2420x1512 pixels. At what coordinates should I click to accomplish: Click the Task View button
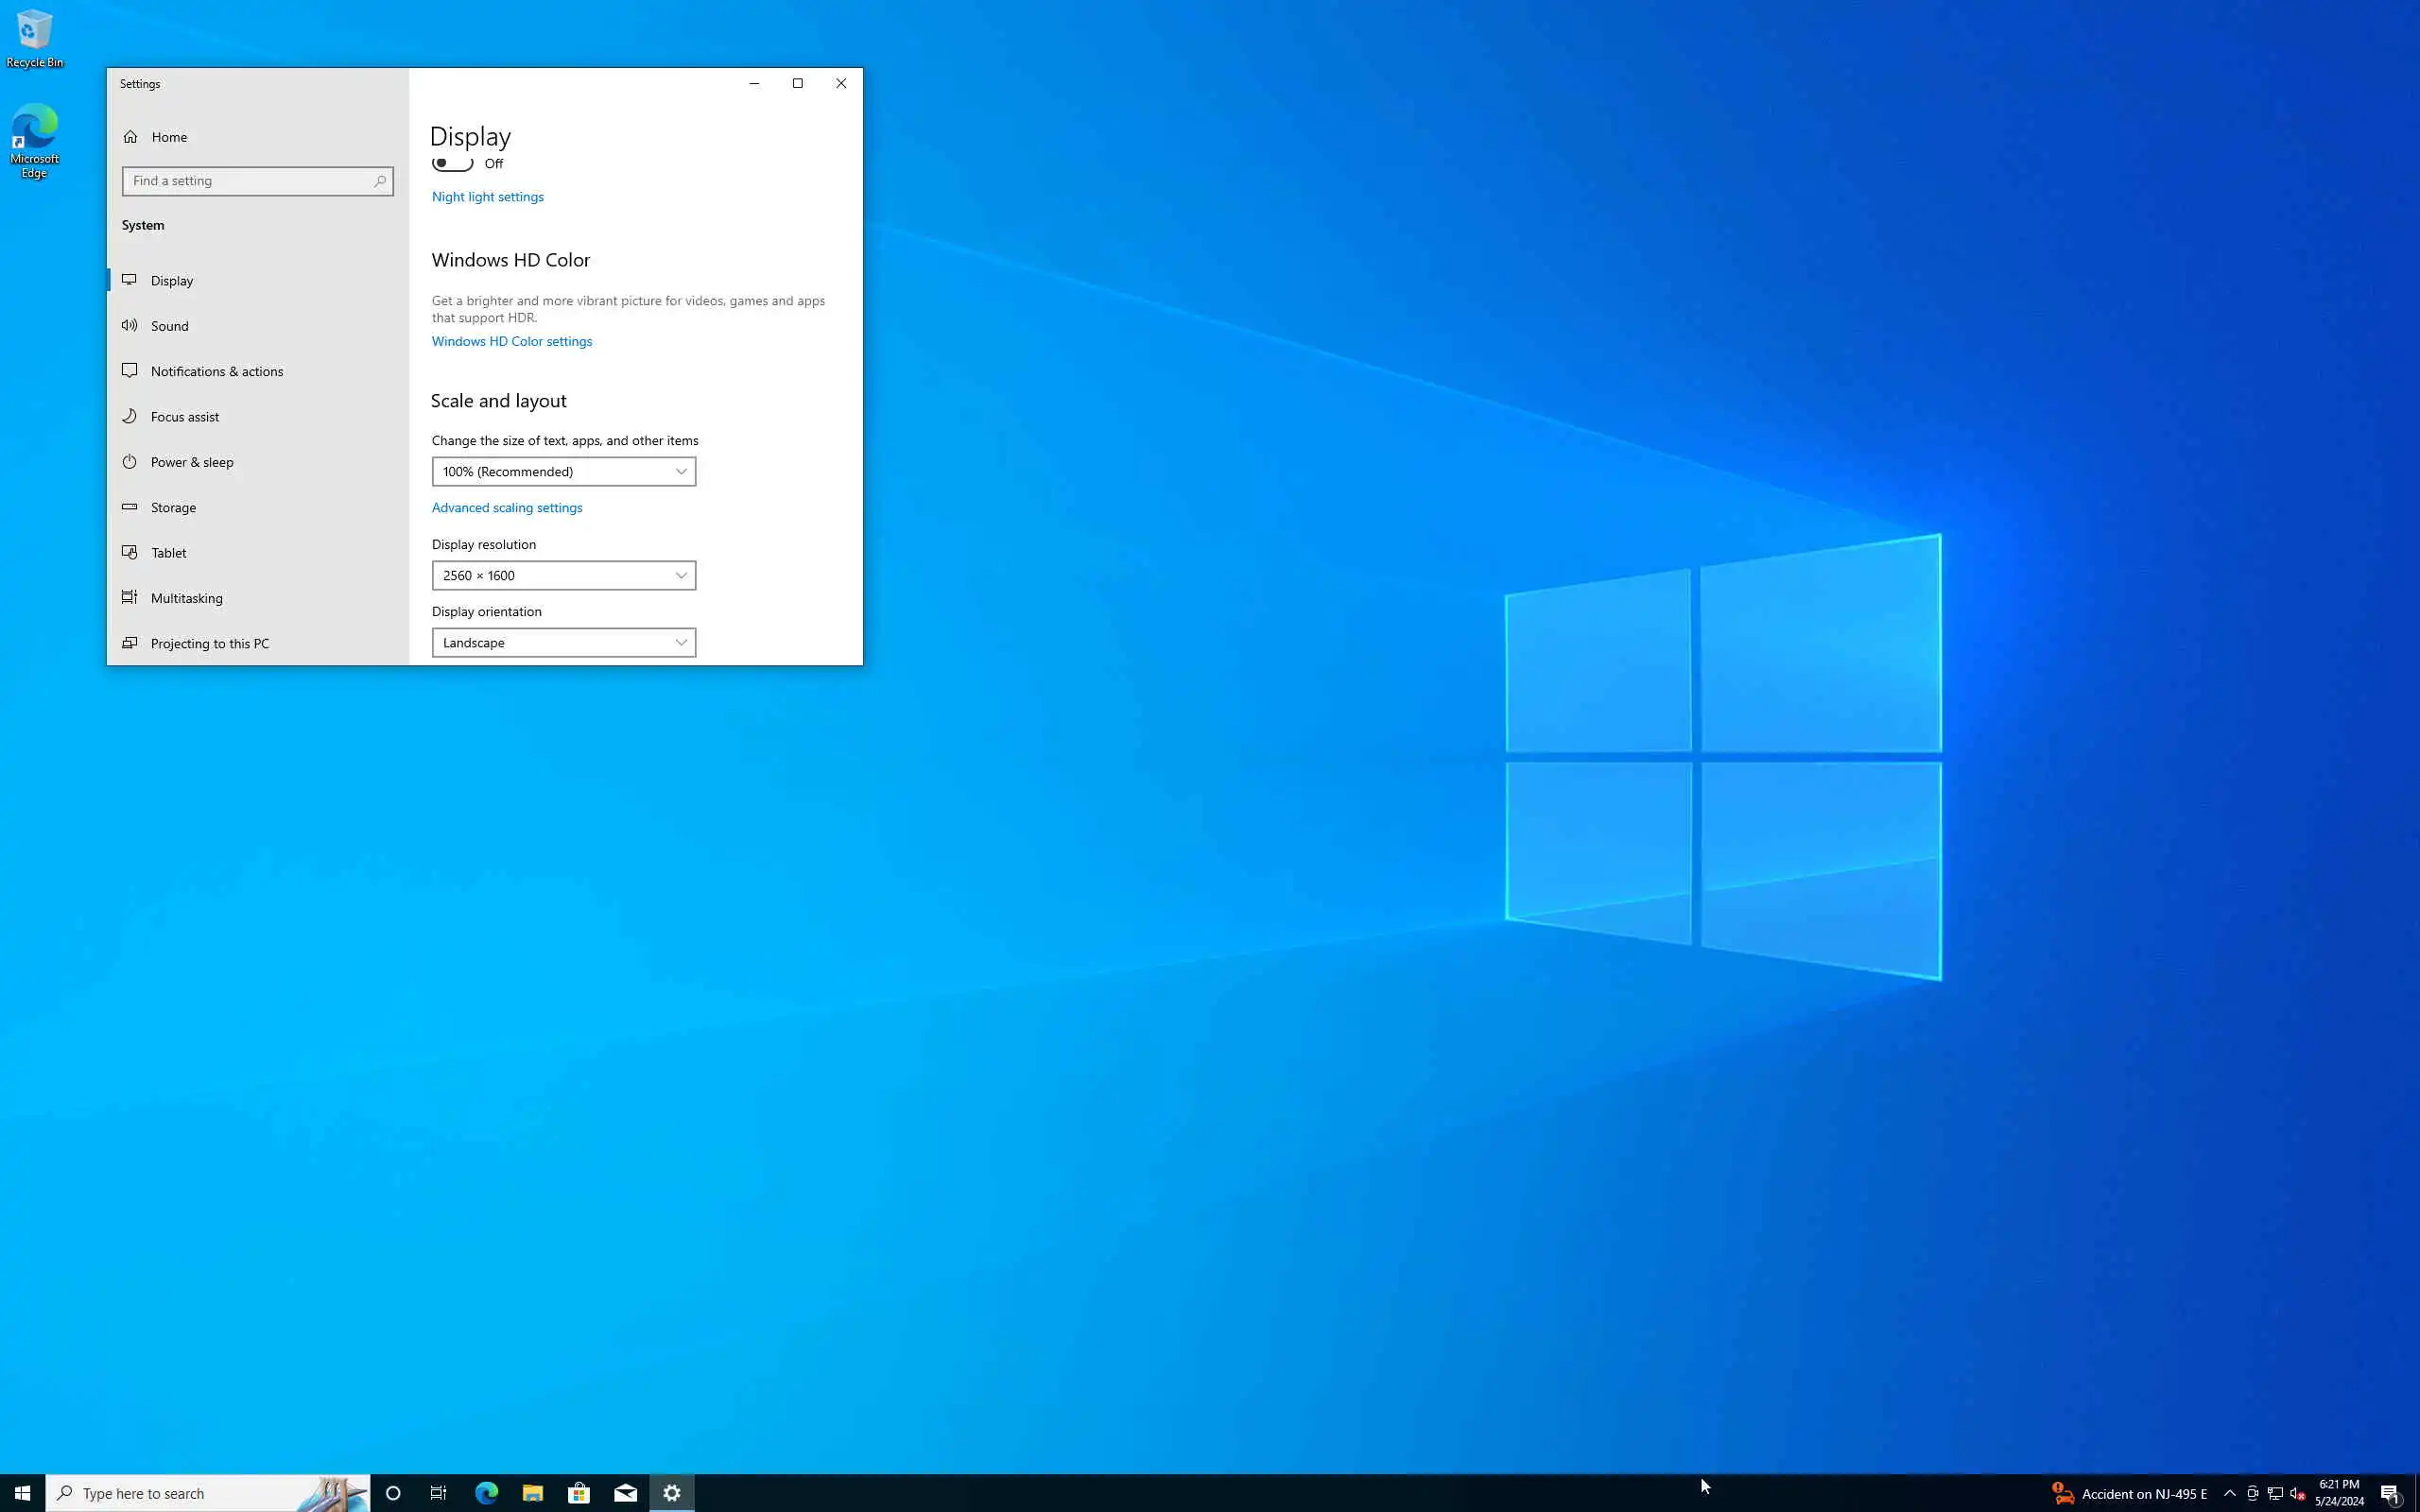point(438,1493)
